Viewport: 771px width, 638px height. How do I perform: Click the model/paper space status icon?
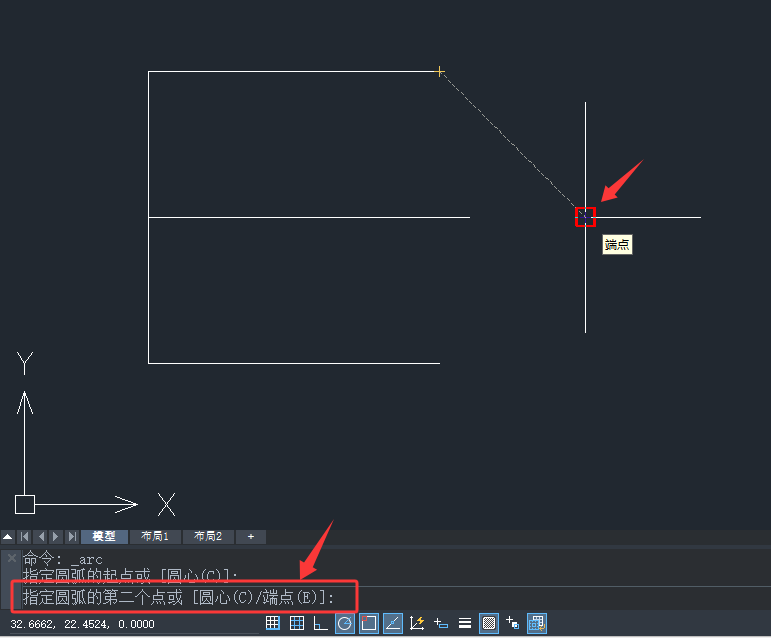click(x=536, y=623)
